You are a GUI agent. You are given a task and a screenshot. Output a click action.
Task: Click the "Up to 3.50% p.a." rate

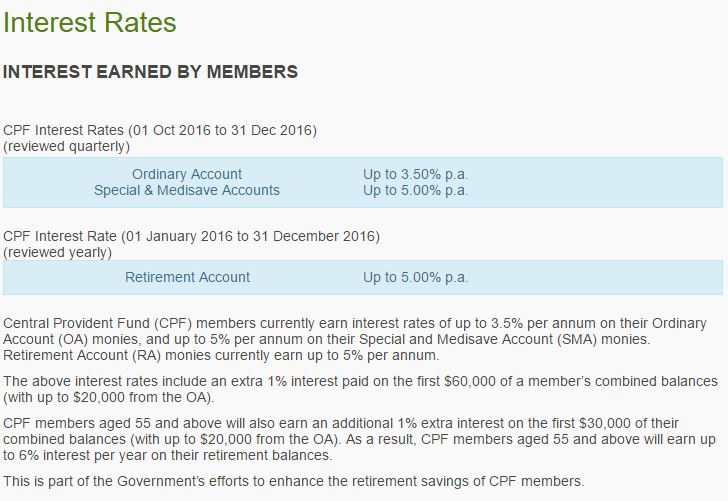415,174
